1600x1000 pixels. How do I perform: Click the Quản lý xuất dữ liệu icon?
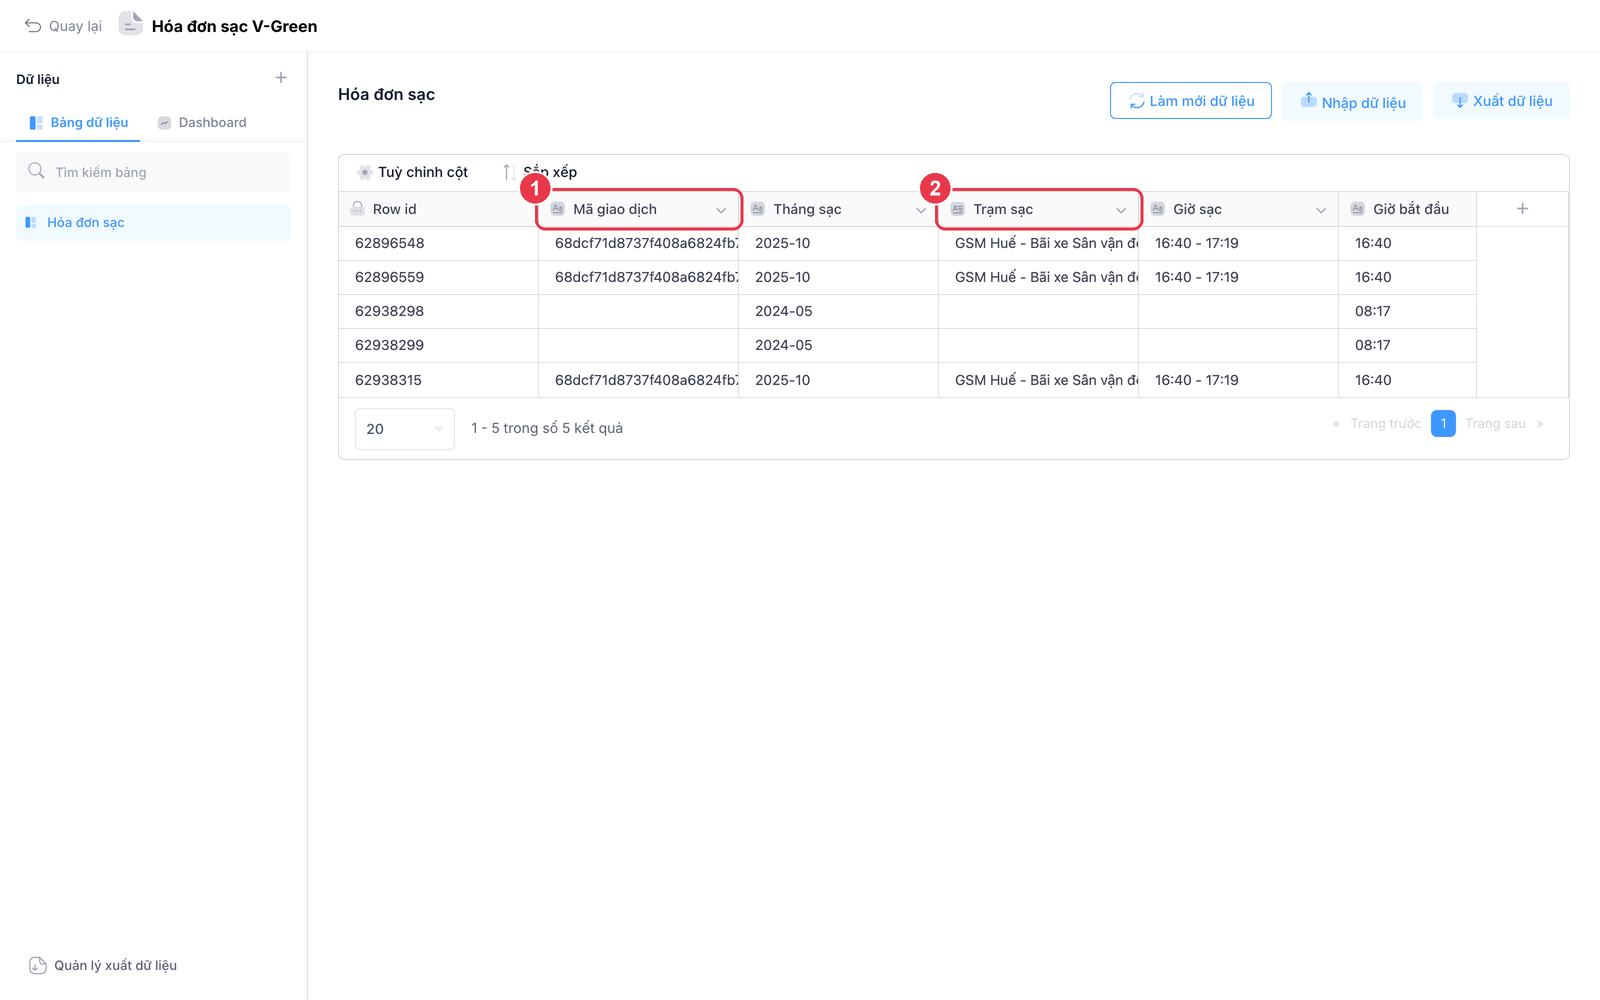38,965
